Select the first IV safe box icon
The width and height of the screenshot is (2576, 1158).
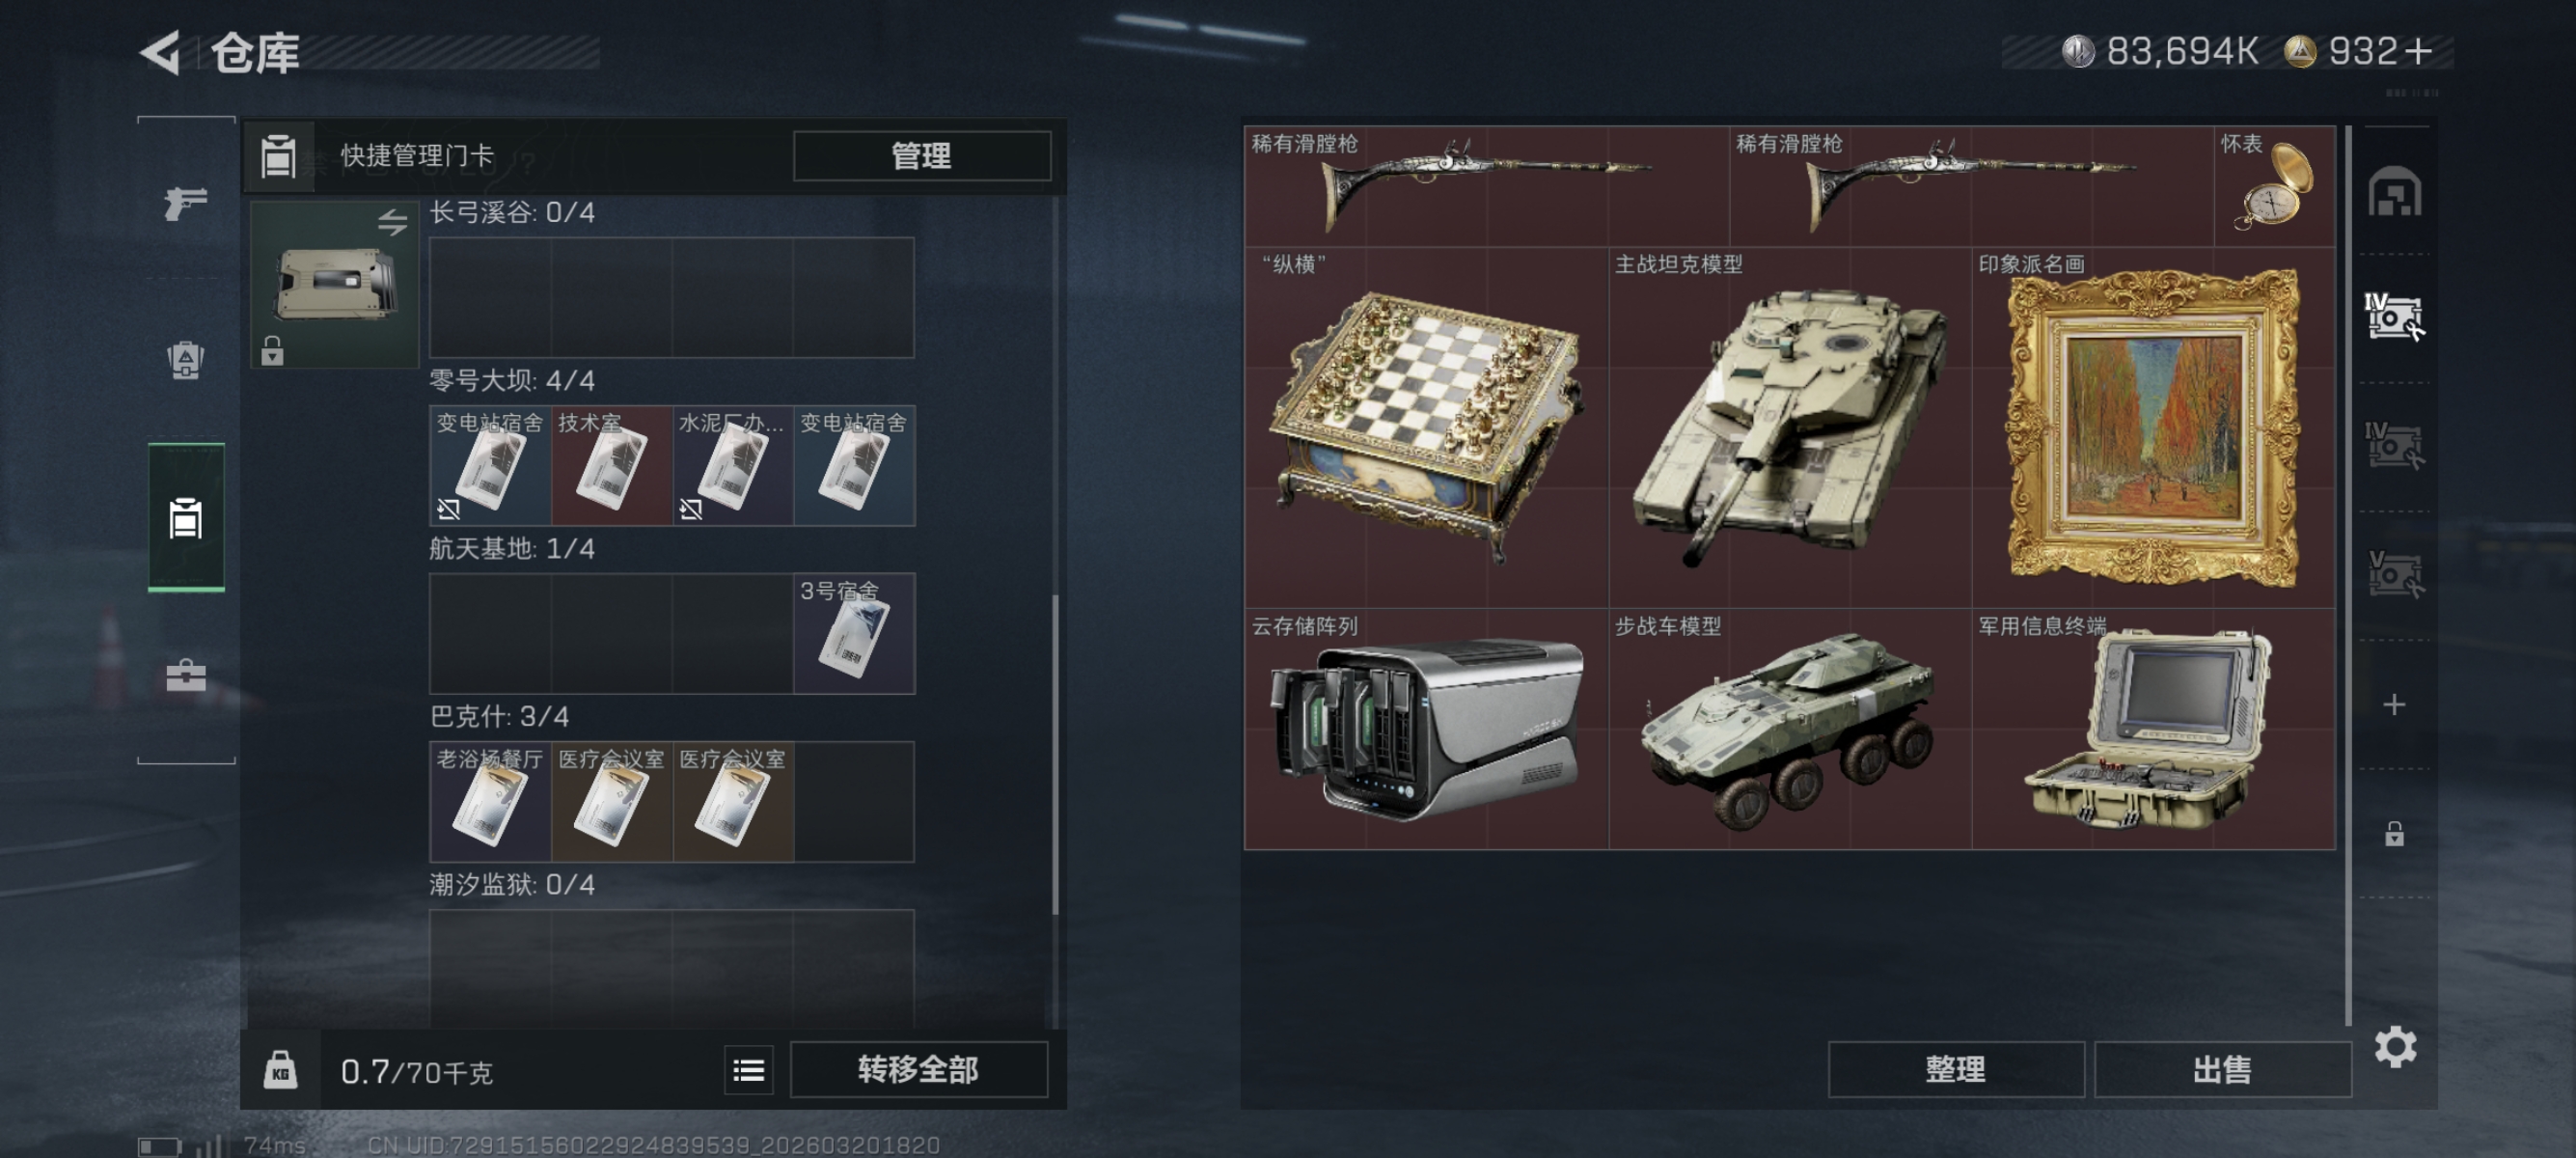(x=2394, y=317)
